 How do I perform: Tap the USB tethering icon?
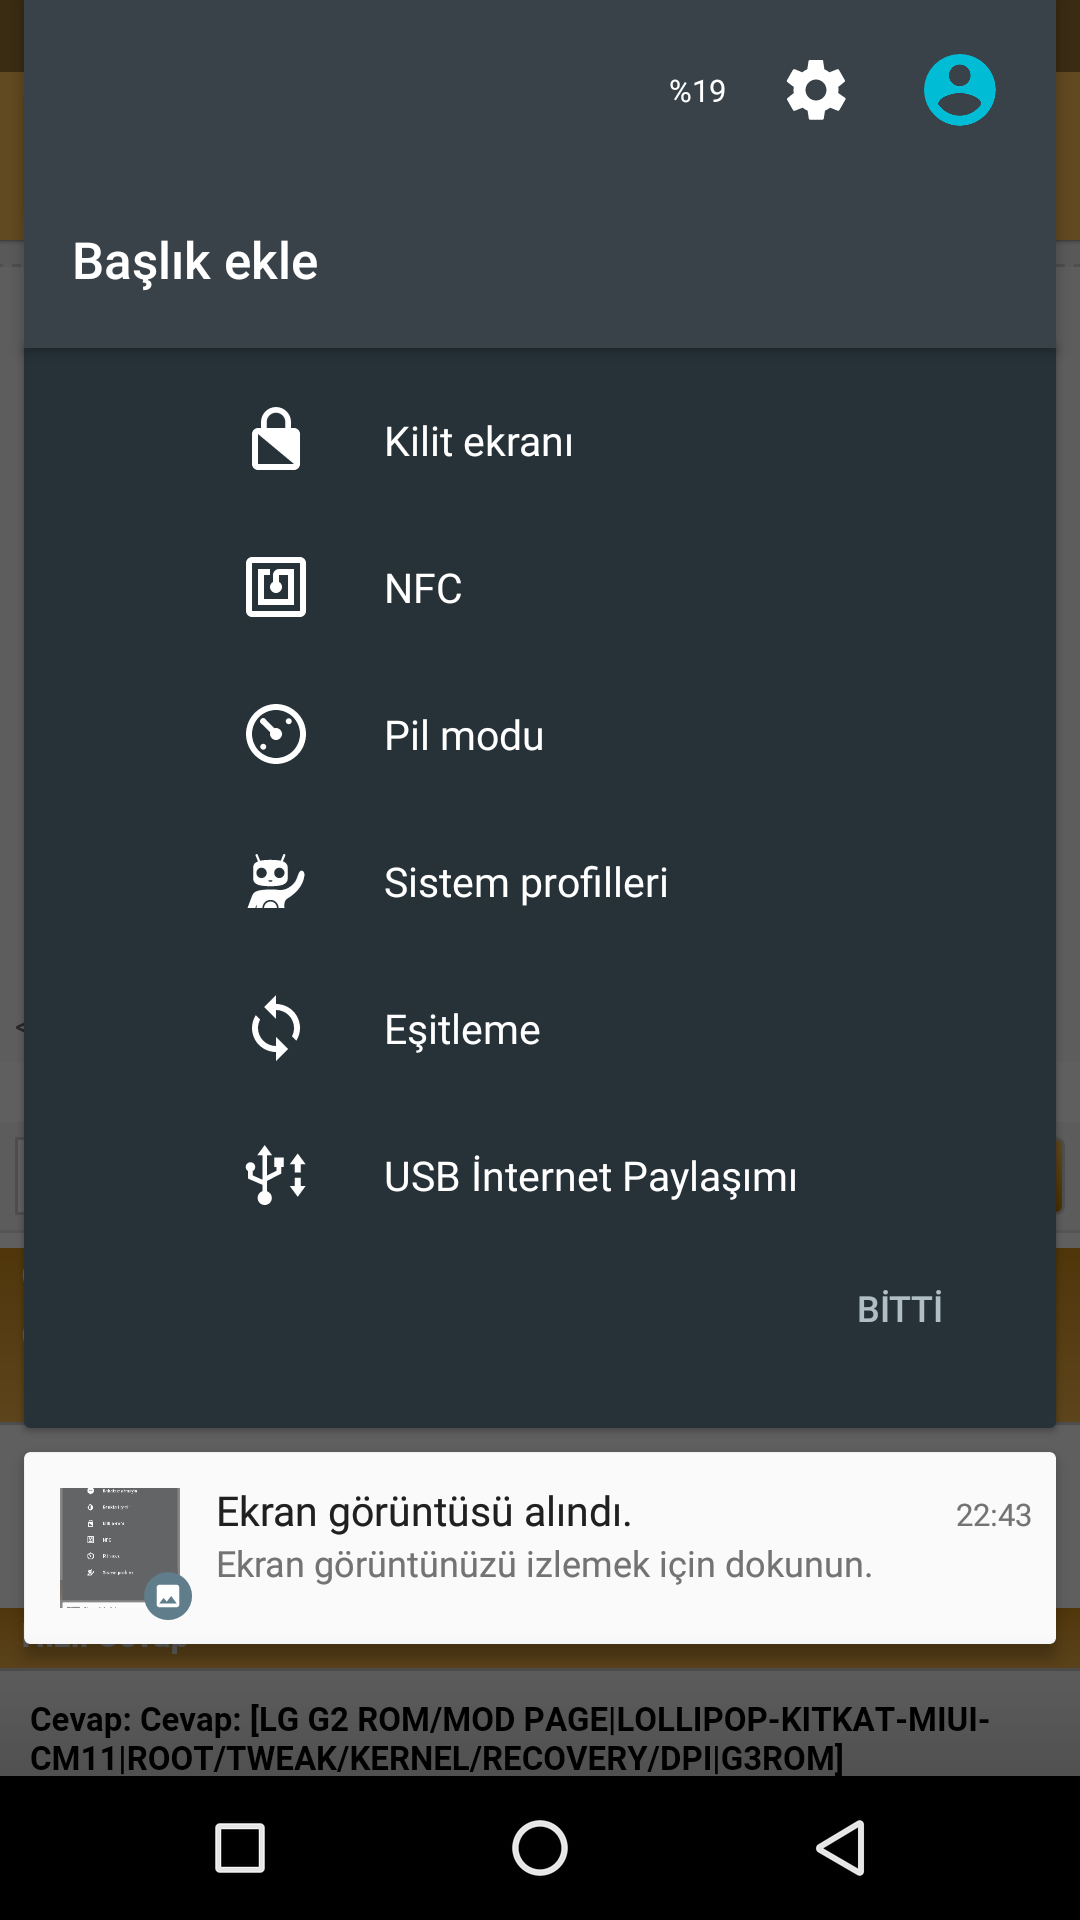pyautogui.click(x=276, y=1175)
